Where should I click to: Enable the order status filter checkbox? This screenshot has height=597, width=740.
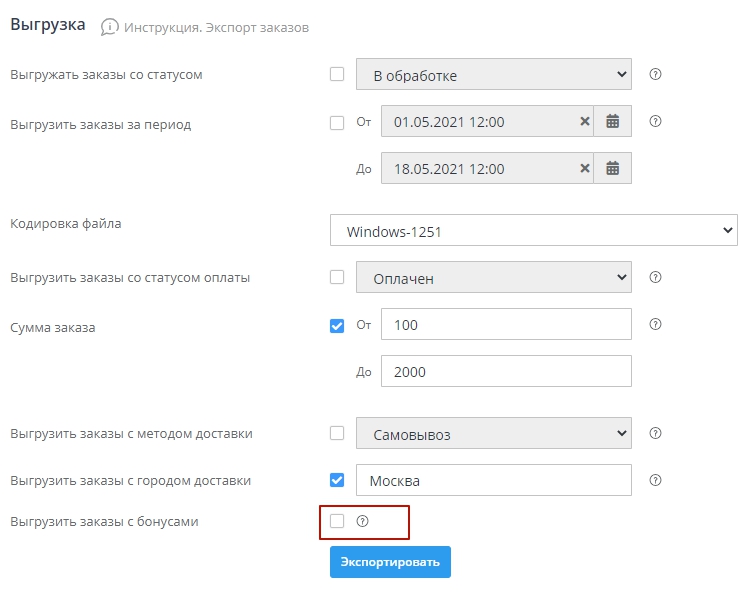pyautogui.click(x=337, y=74)
